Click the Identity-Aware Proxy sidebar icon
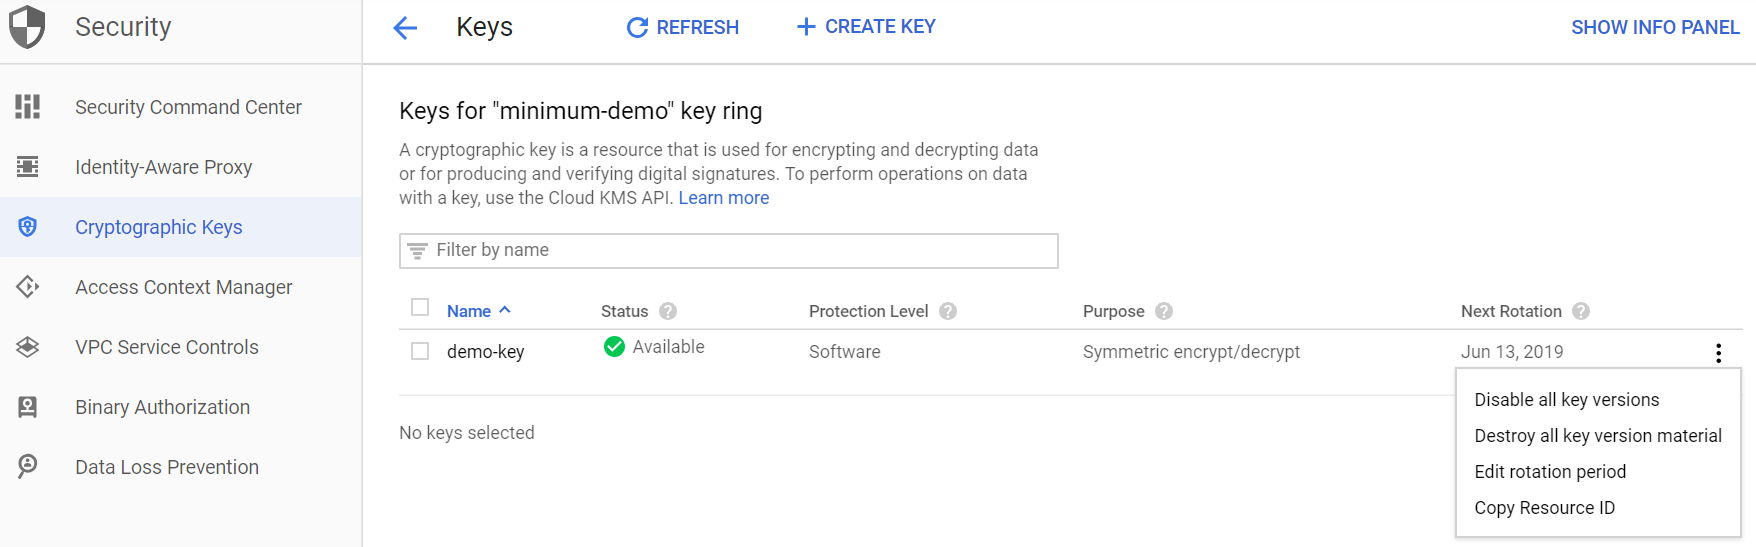The image size is (1756, 547). (28, 166)
